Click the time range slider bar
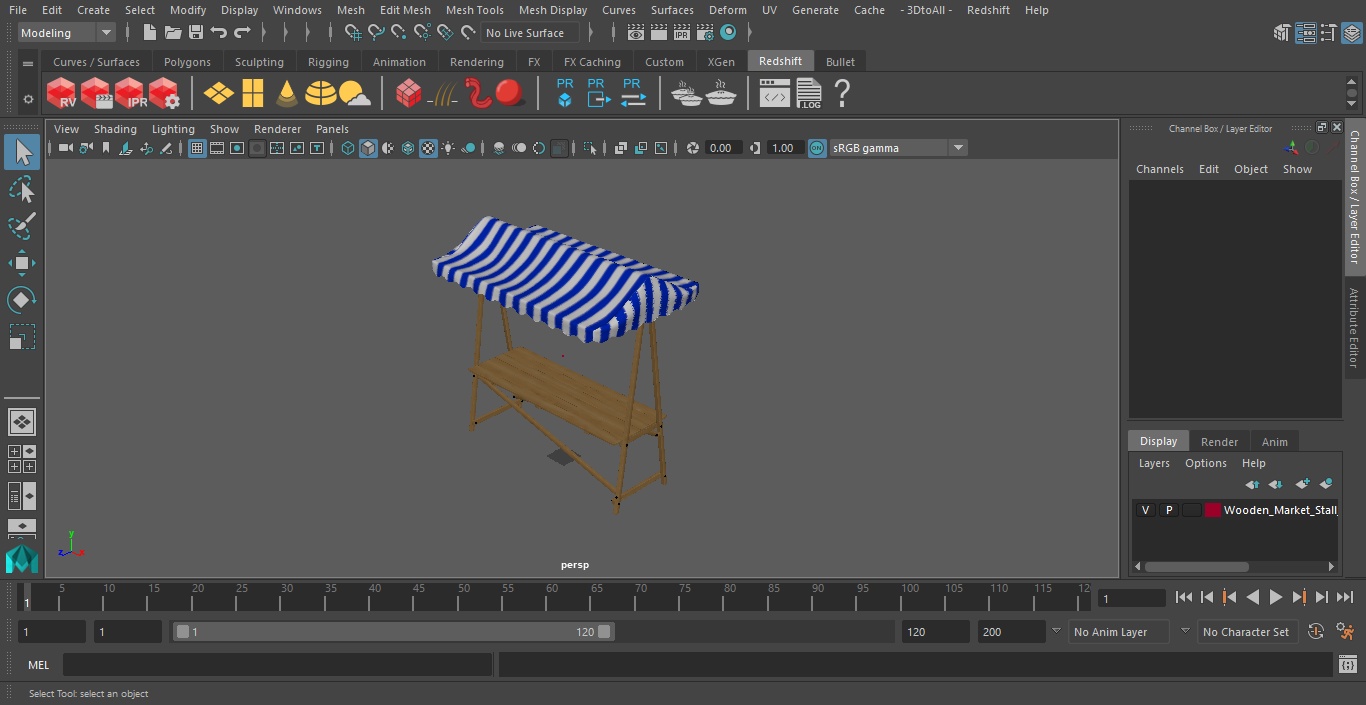This screenshot has width=1366, height=705. (x=393, y=632)
